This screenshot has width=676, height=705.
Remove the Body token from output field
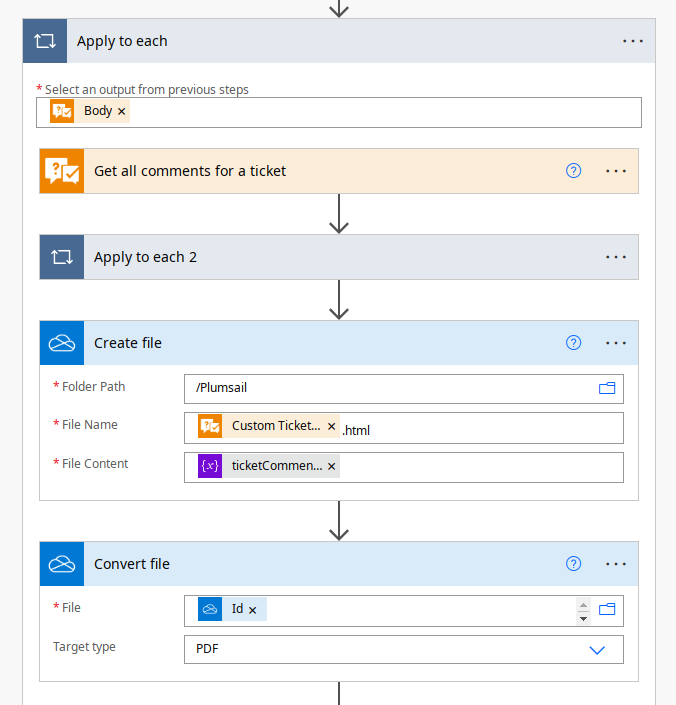coord(122,112)
